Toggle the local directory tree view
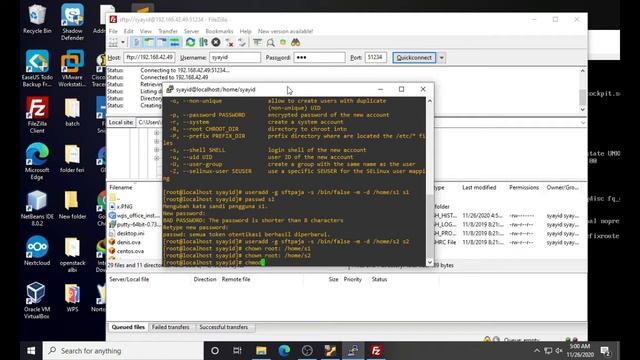Viewport: 640px width, 360px height. click(149, 42)
